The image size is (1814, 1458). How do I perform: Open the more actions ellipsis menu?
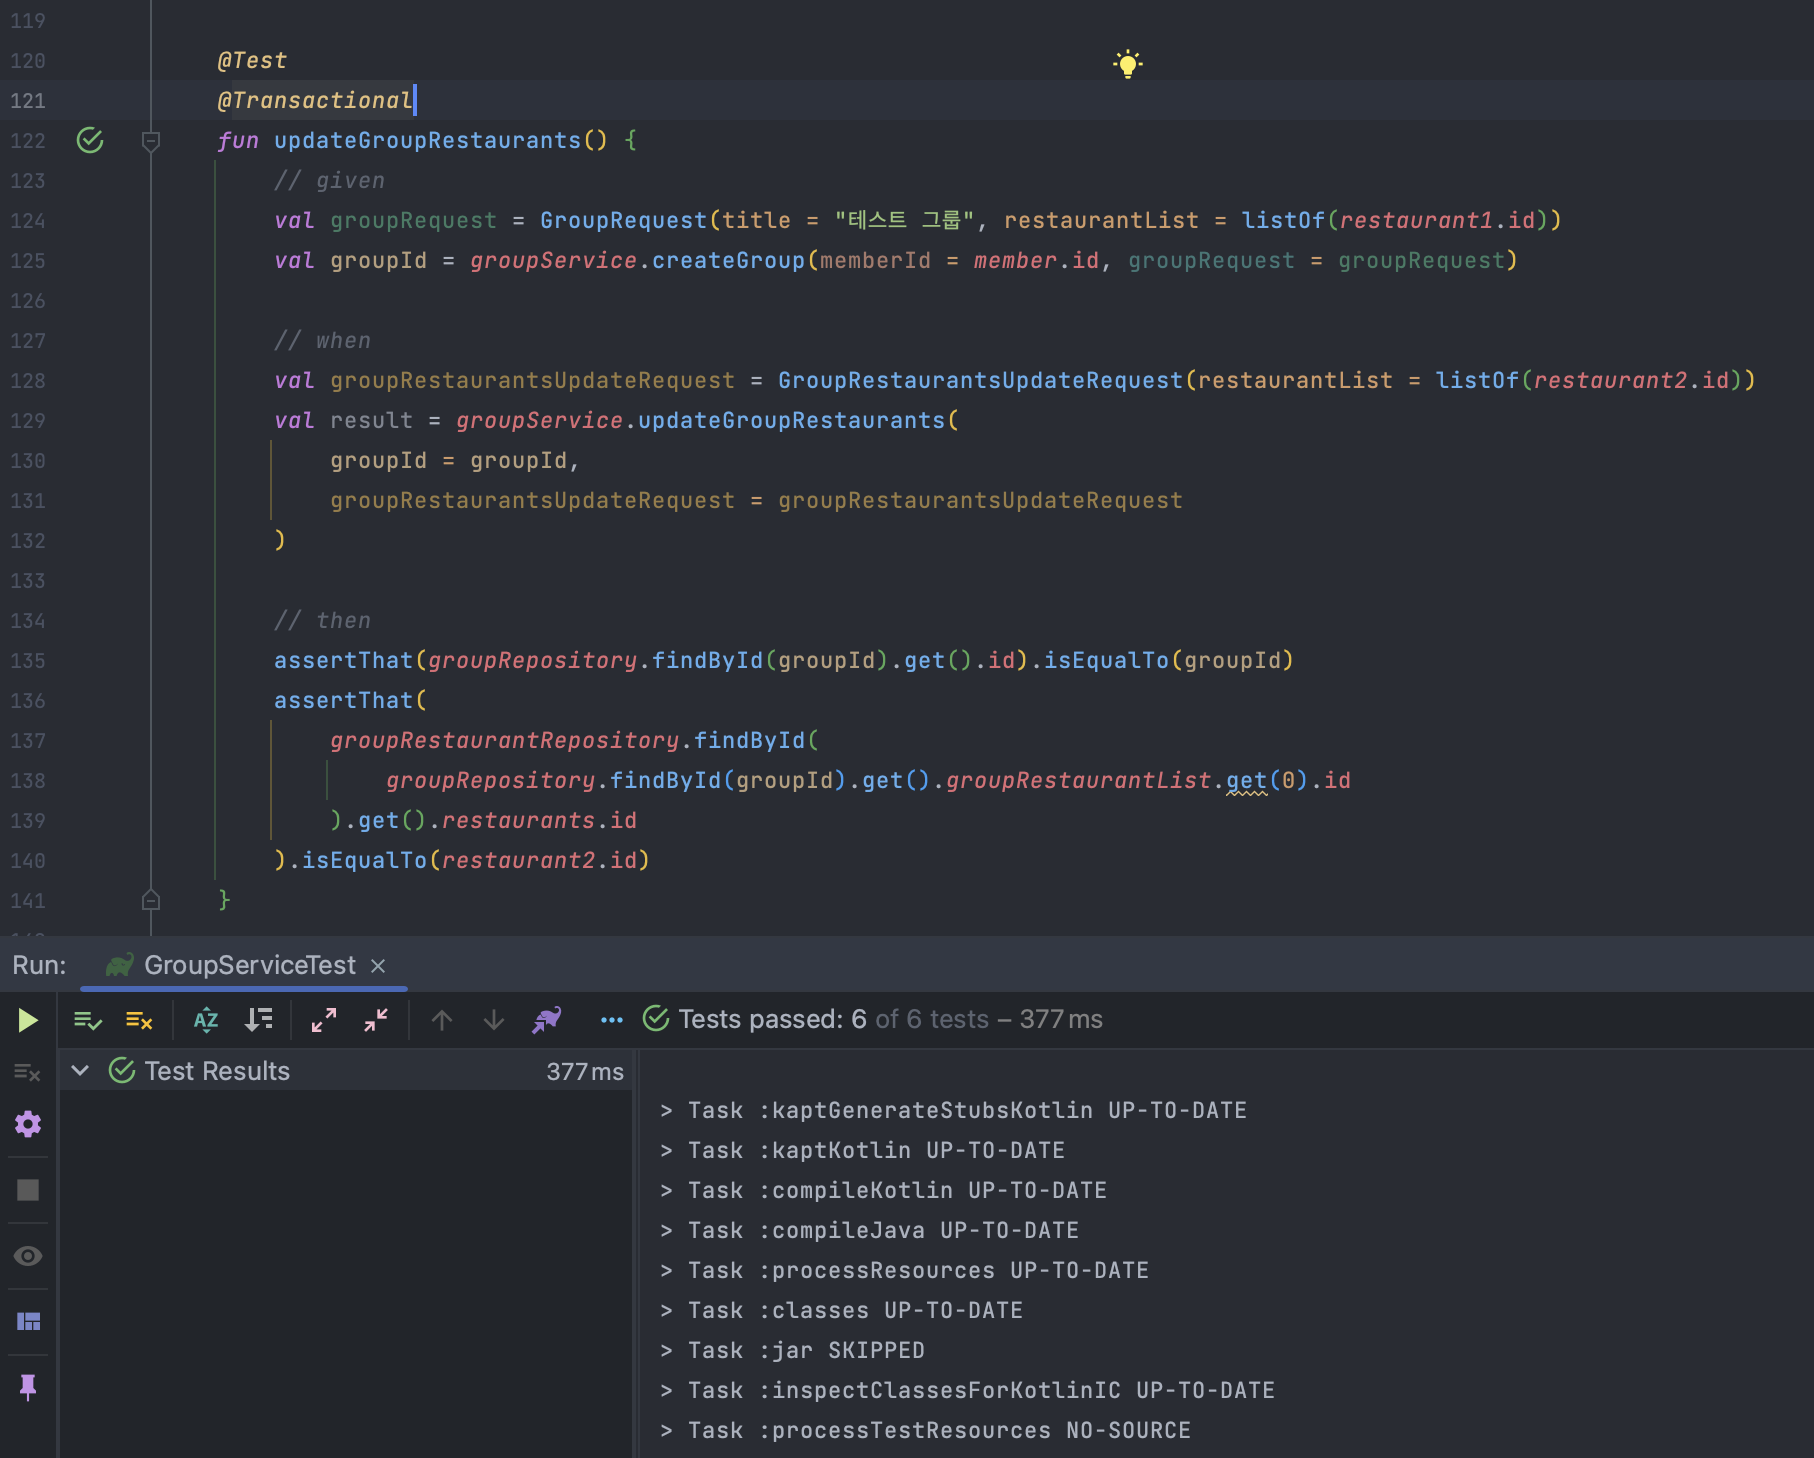[612, 1020]
